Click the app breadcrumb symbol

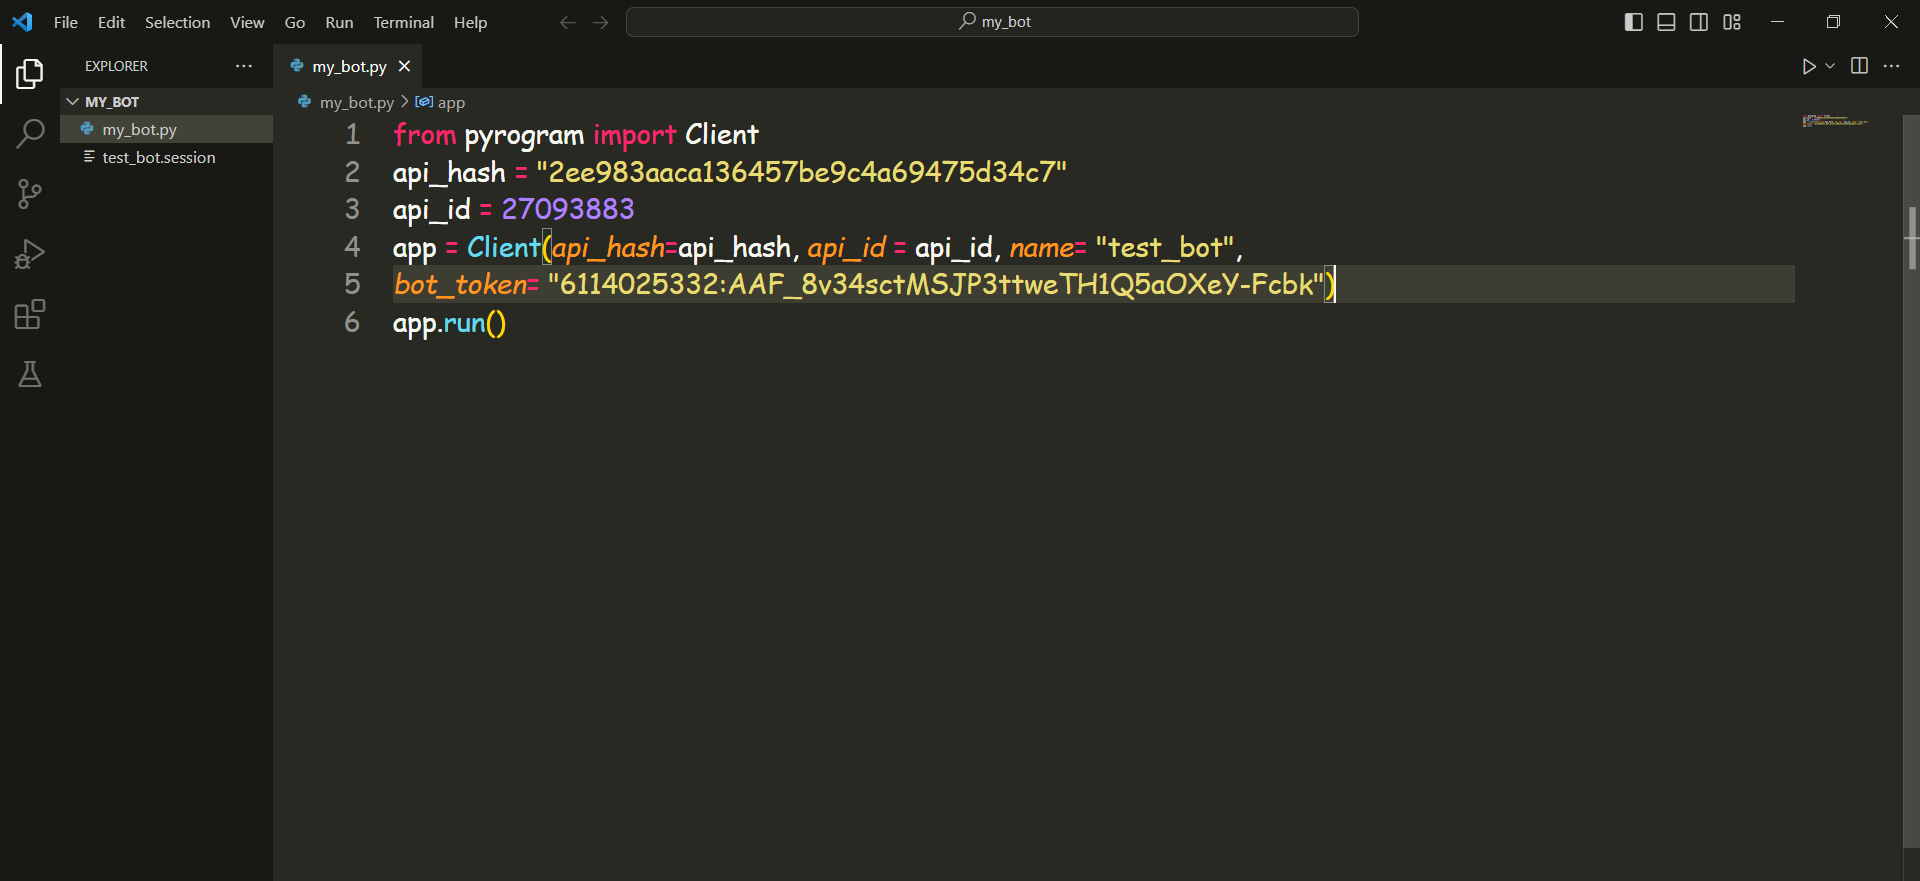tap(450, 102)
